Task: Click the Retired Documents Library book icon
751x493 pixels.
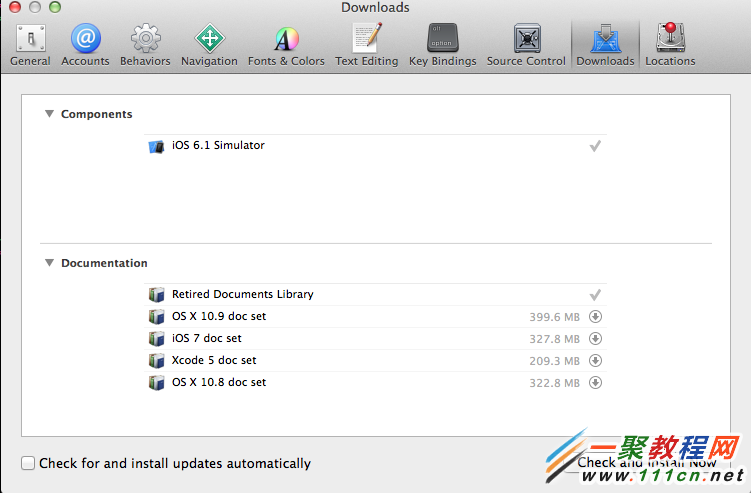Action: tap(156, 295)
